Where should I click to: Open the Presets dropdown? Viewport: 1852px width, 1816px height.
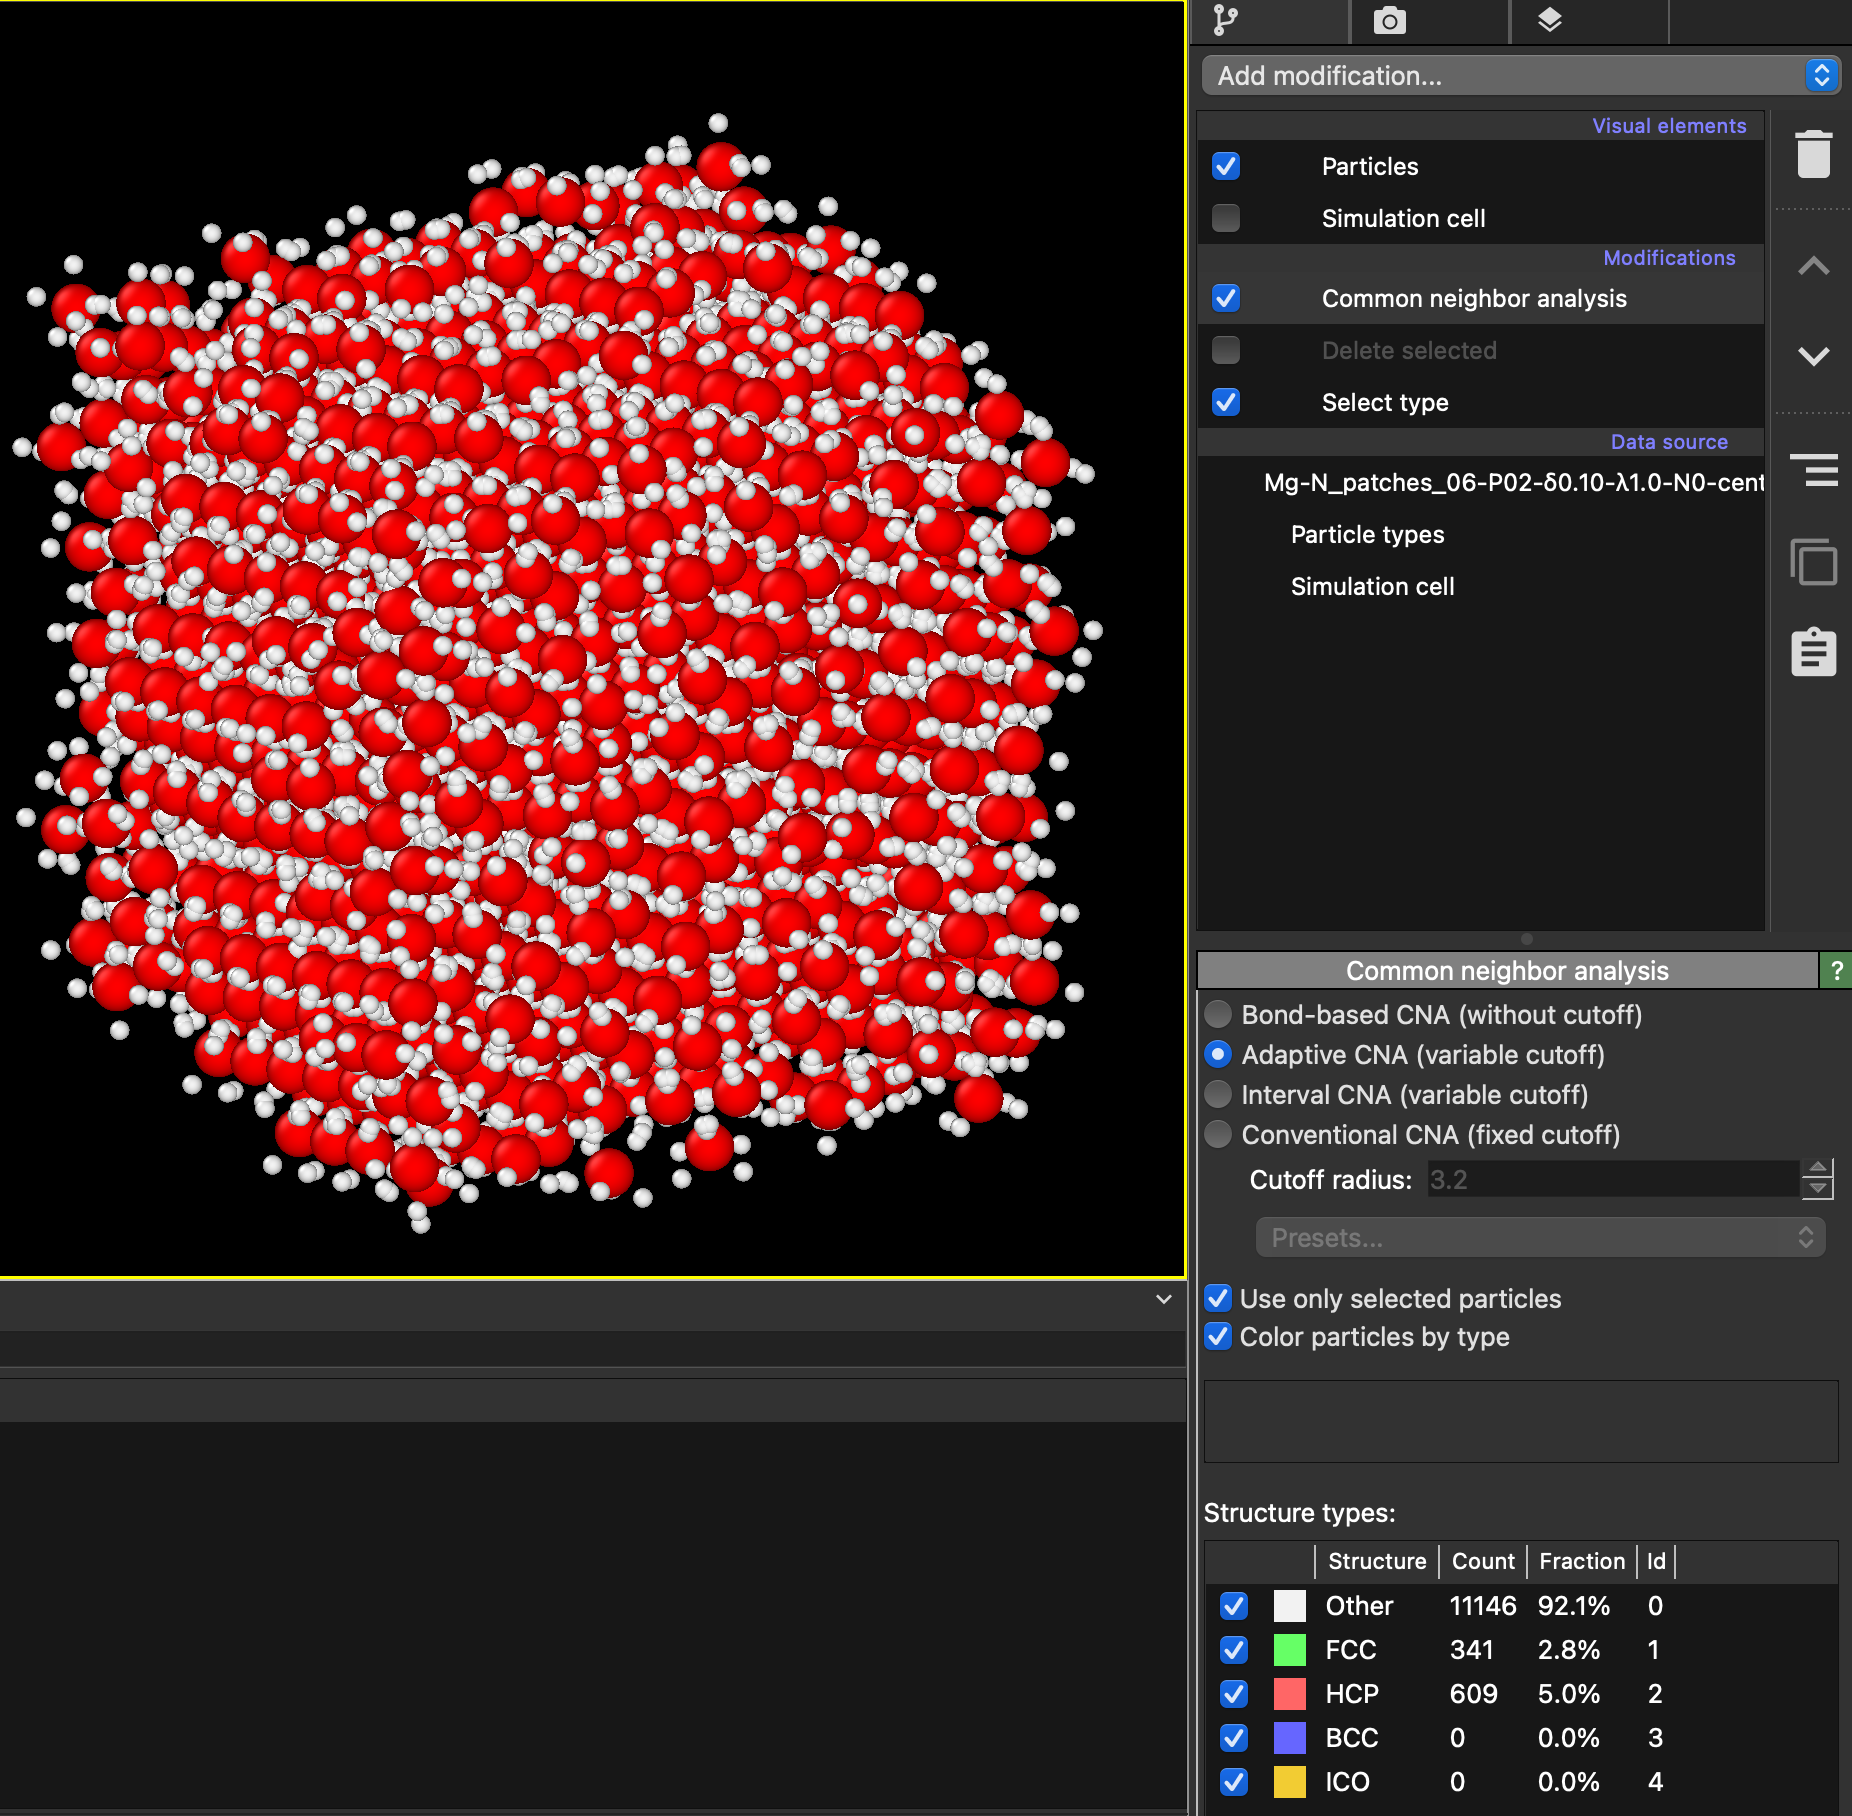pos(1540,1238)
